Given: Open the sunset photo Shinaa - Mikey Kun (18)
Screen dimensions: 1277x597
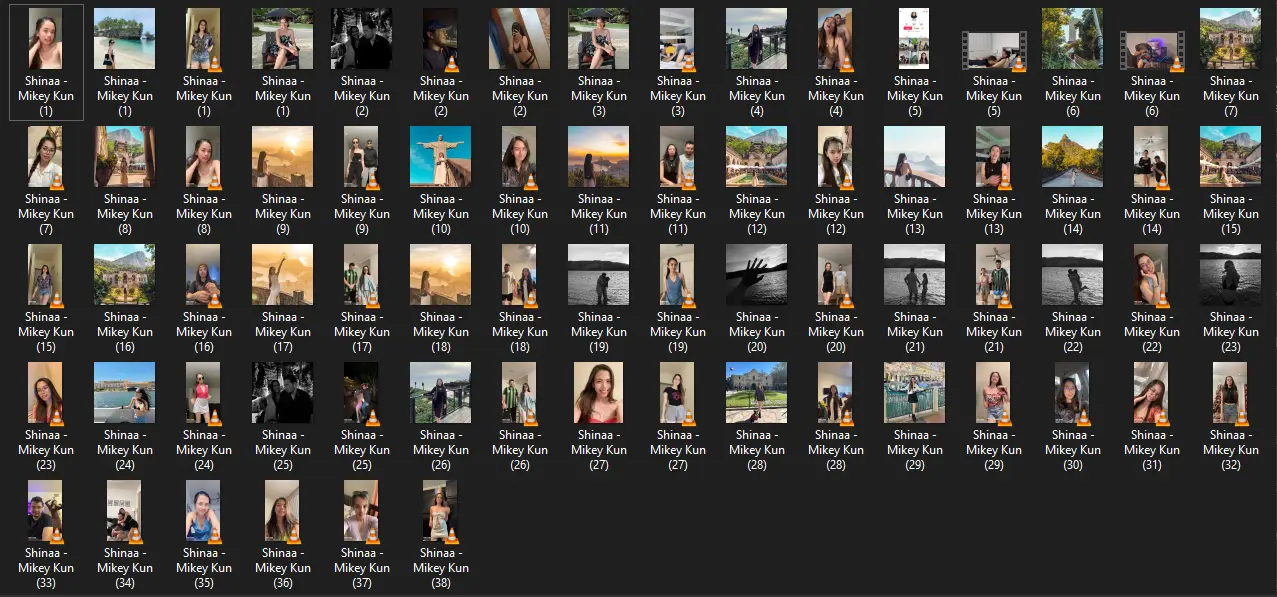Looking at the screenshot, I should pyautogui.click(x=441, y=275).
